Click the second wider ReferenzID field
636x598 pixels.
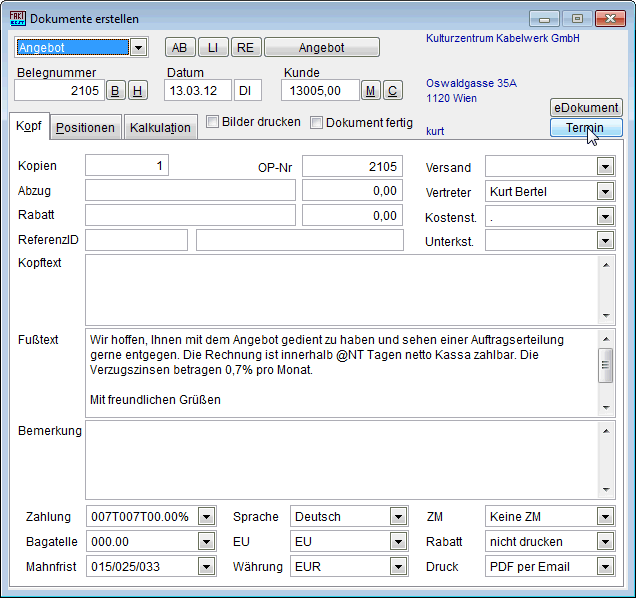[x=300, y=240]
